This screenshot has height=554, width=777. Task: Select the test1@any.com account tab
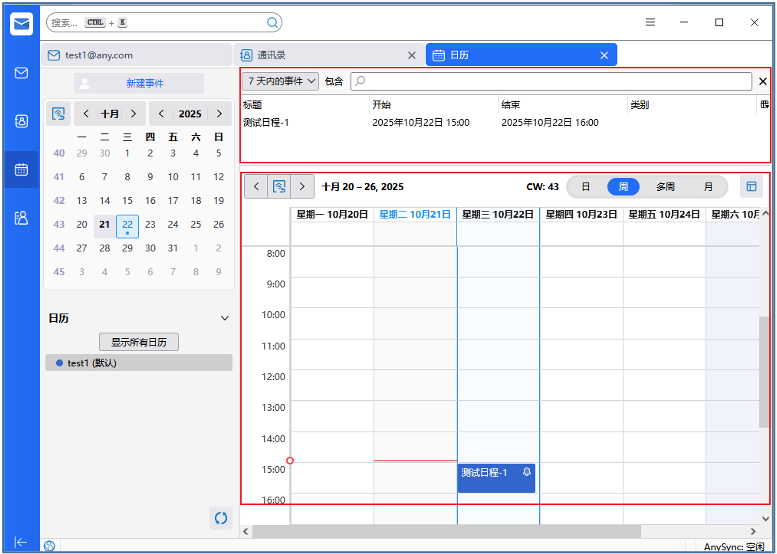137,55
